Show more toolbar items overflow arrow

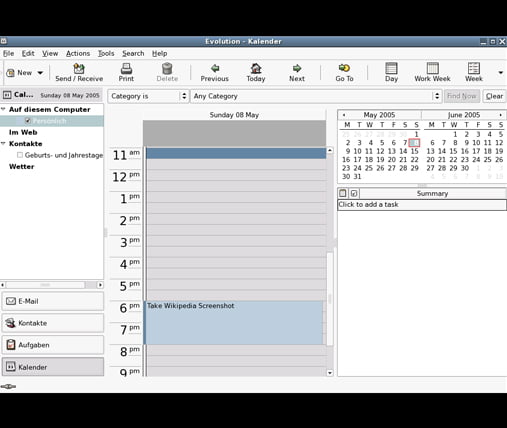(500, 72)
